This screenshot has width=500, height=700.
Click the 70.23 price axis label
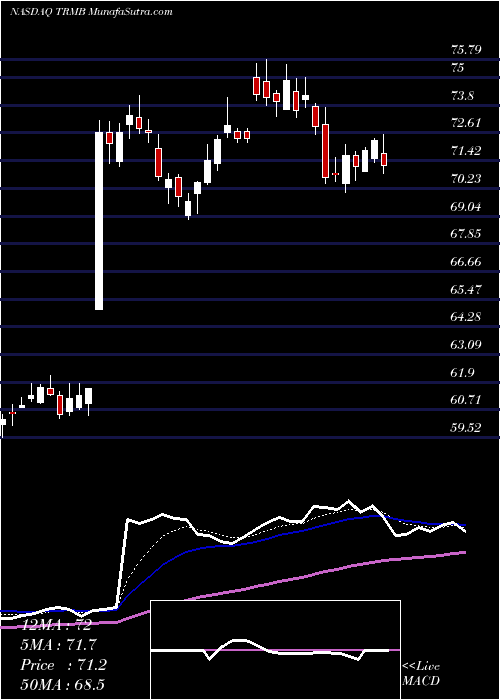(466, 179)
